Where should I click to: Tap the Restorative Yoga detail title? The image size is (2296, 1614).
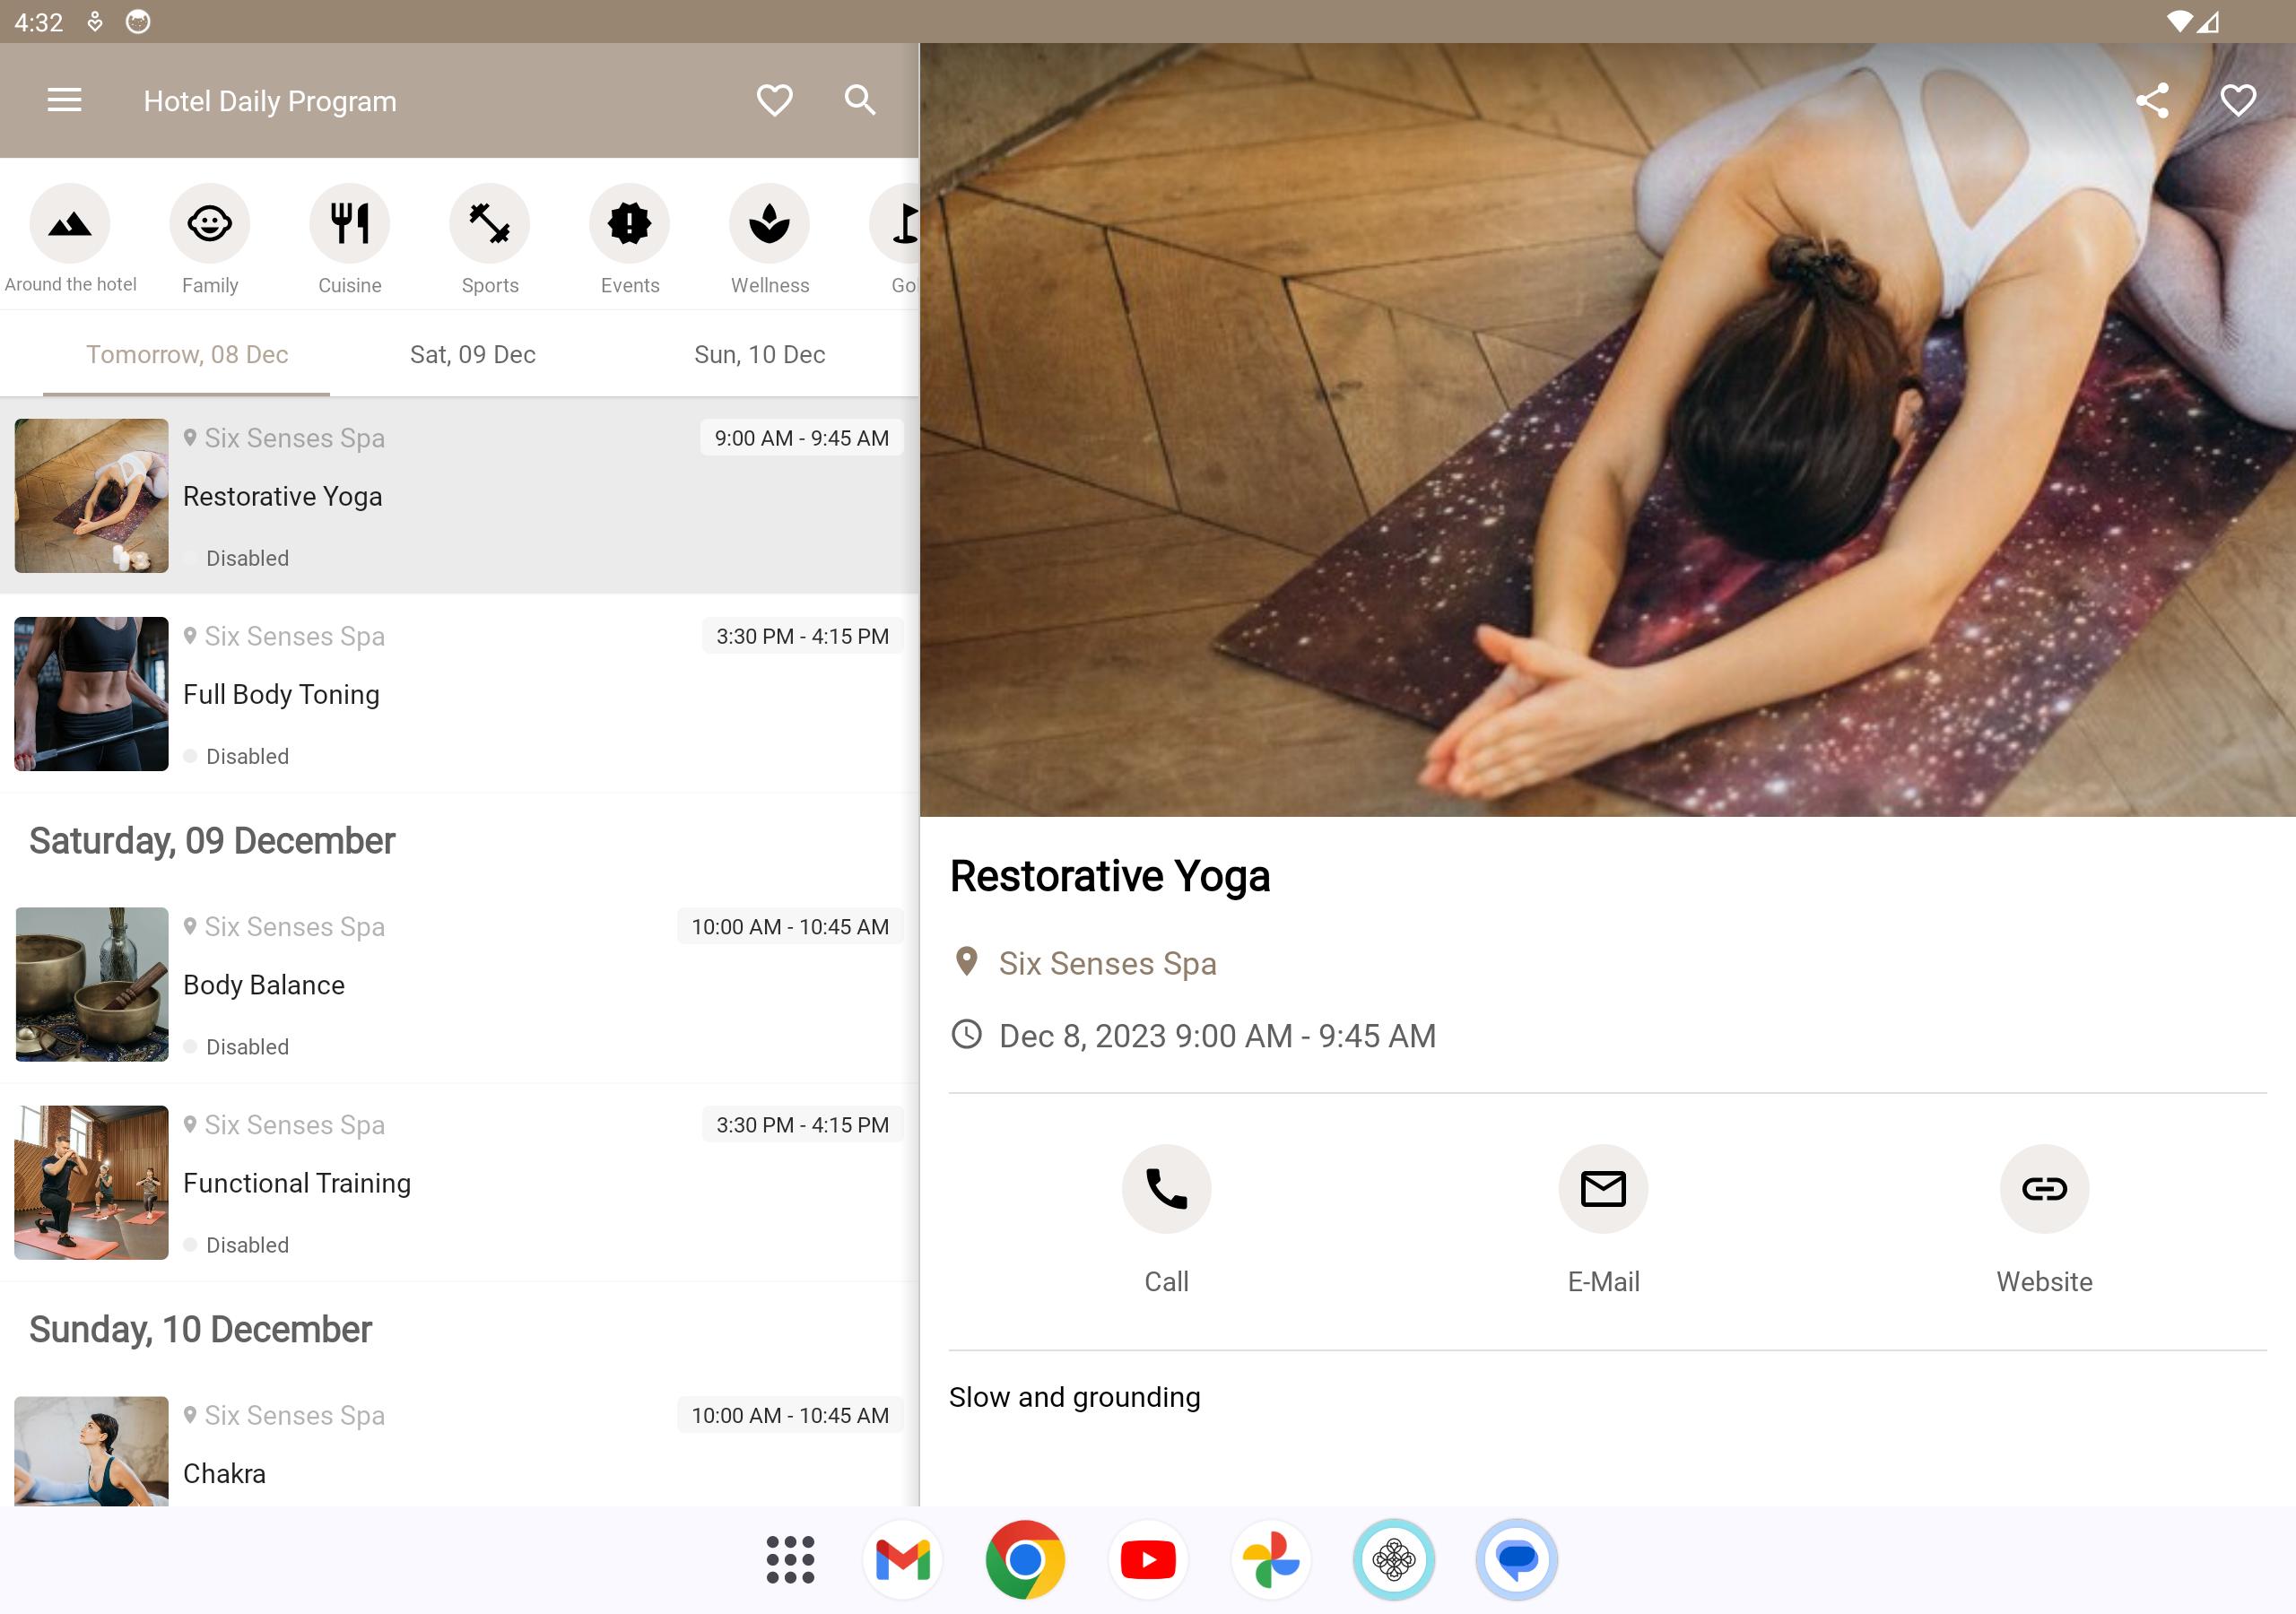[x=1109, y=876]
